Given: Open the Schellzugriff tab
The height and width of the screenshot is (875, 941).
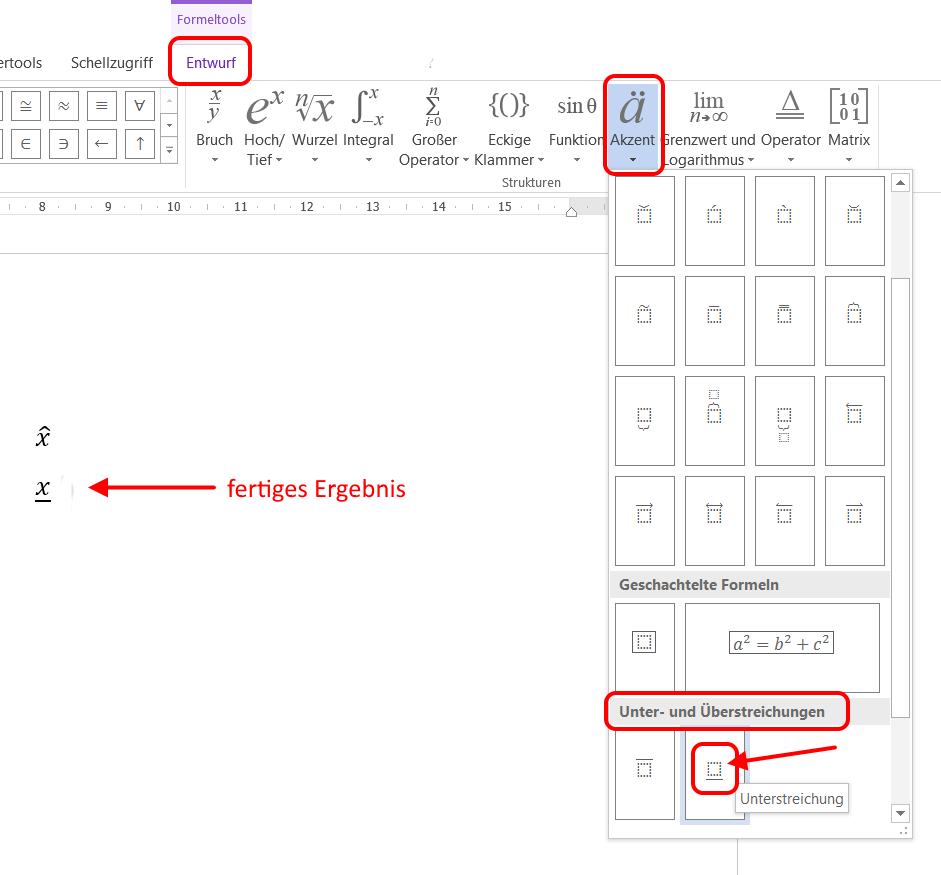Looking at the screenshot, I should click(x=111, y=61).
